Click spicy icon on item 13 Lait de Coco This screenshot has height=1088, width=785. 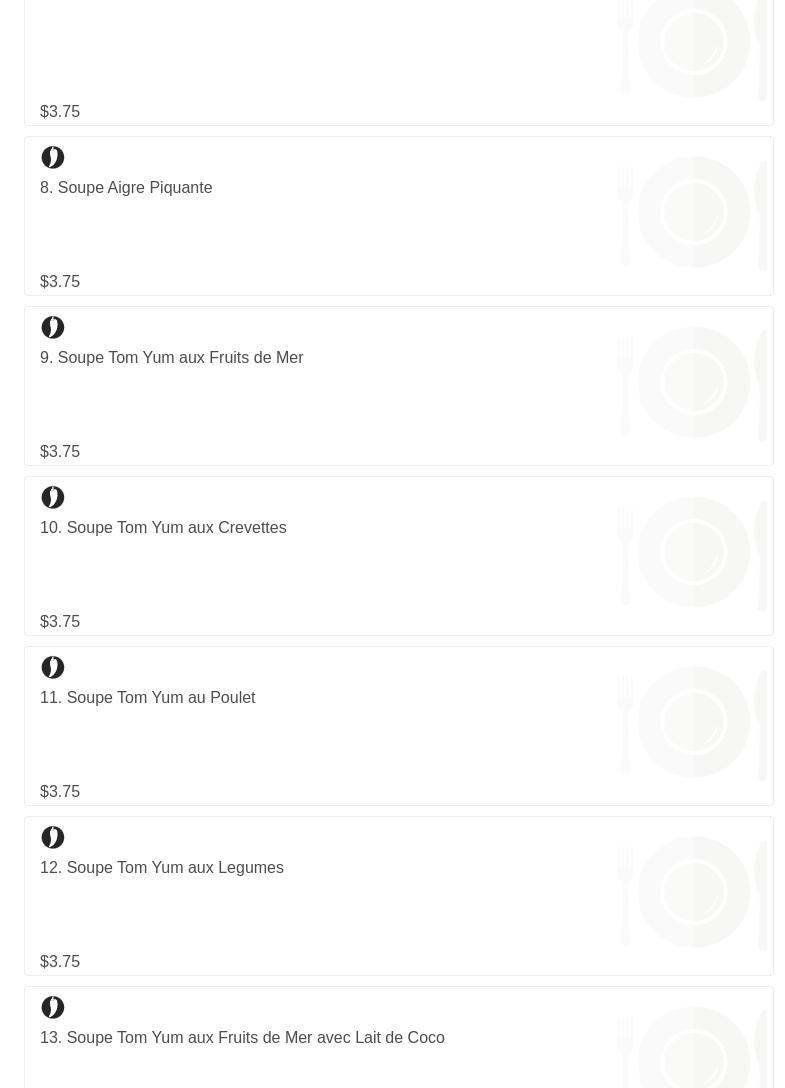point(53,1008)
